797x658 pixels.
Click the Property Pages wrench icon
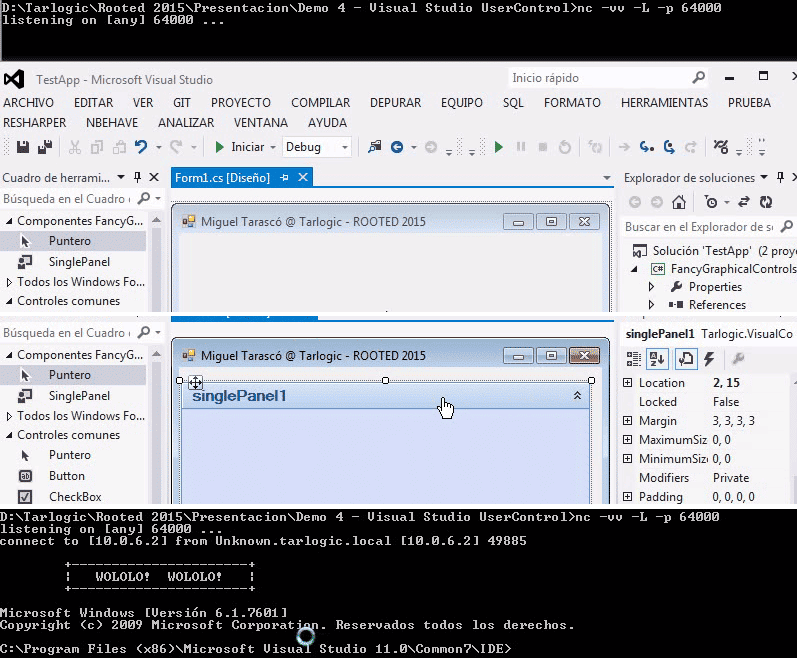click(738, 359)
